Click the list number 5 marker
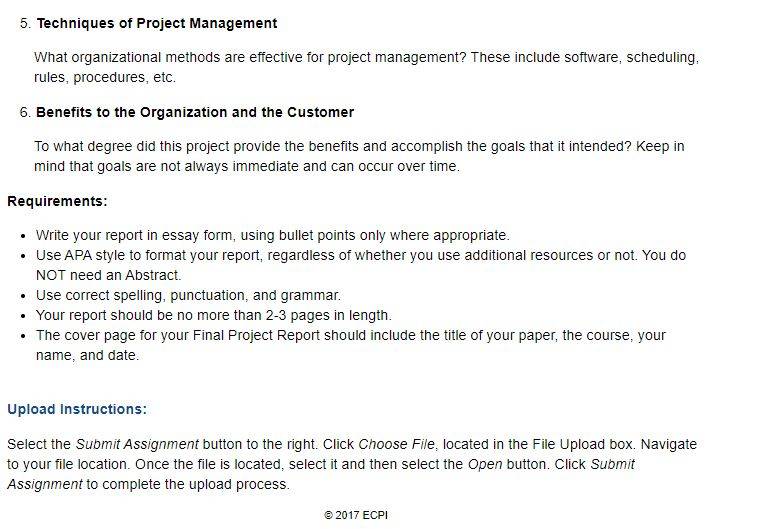This screenshot has width=778, height=529. click(x=25, y=23)
